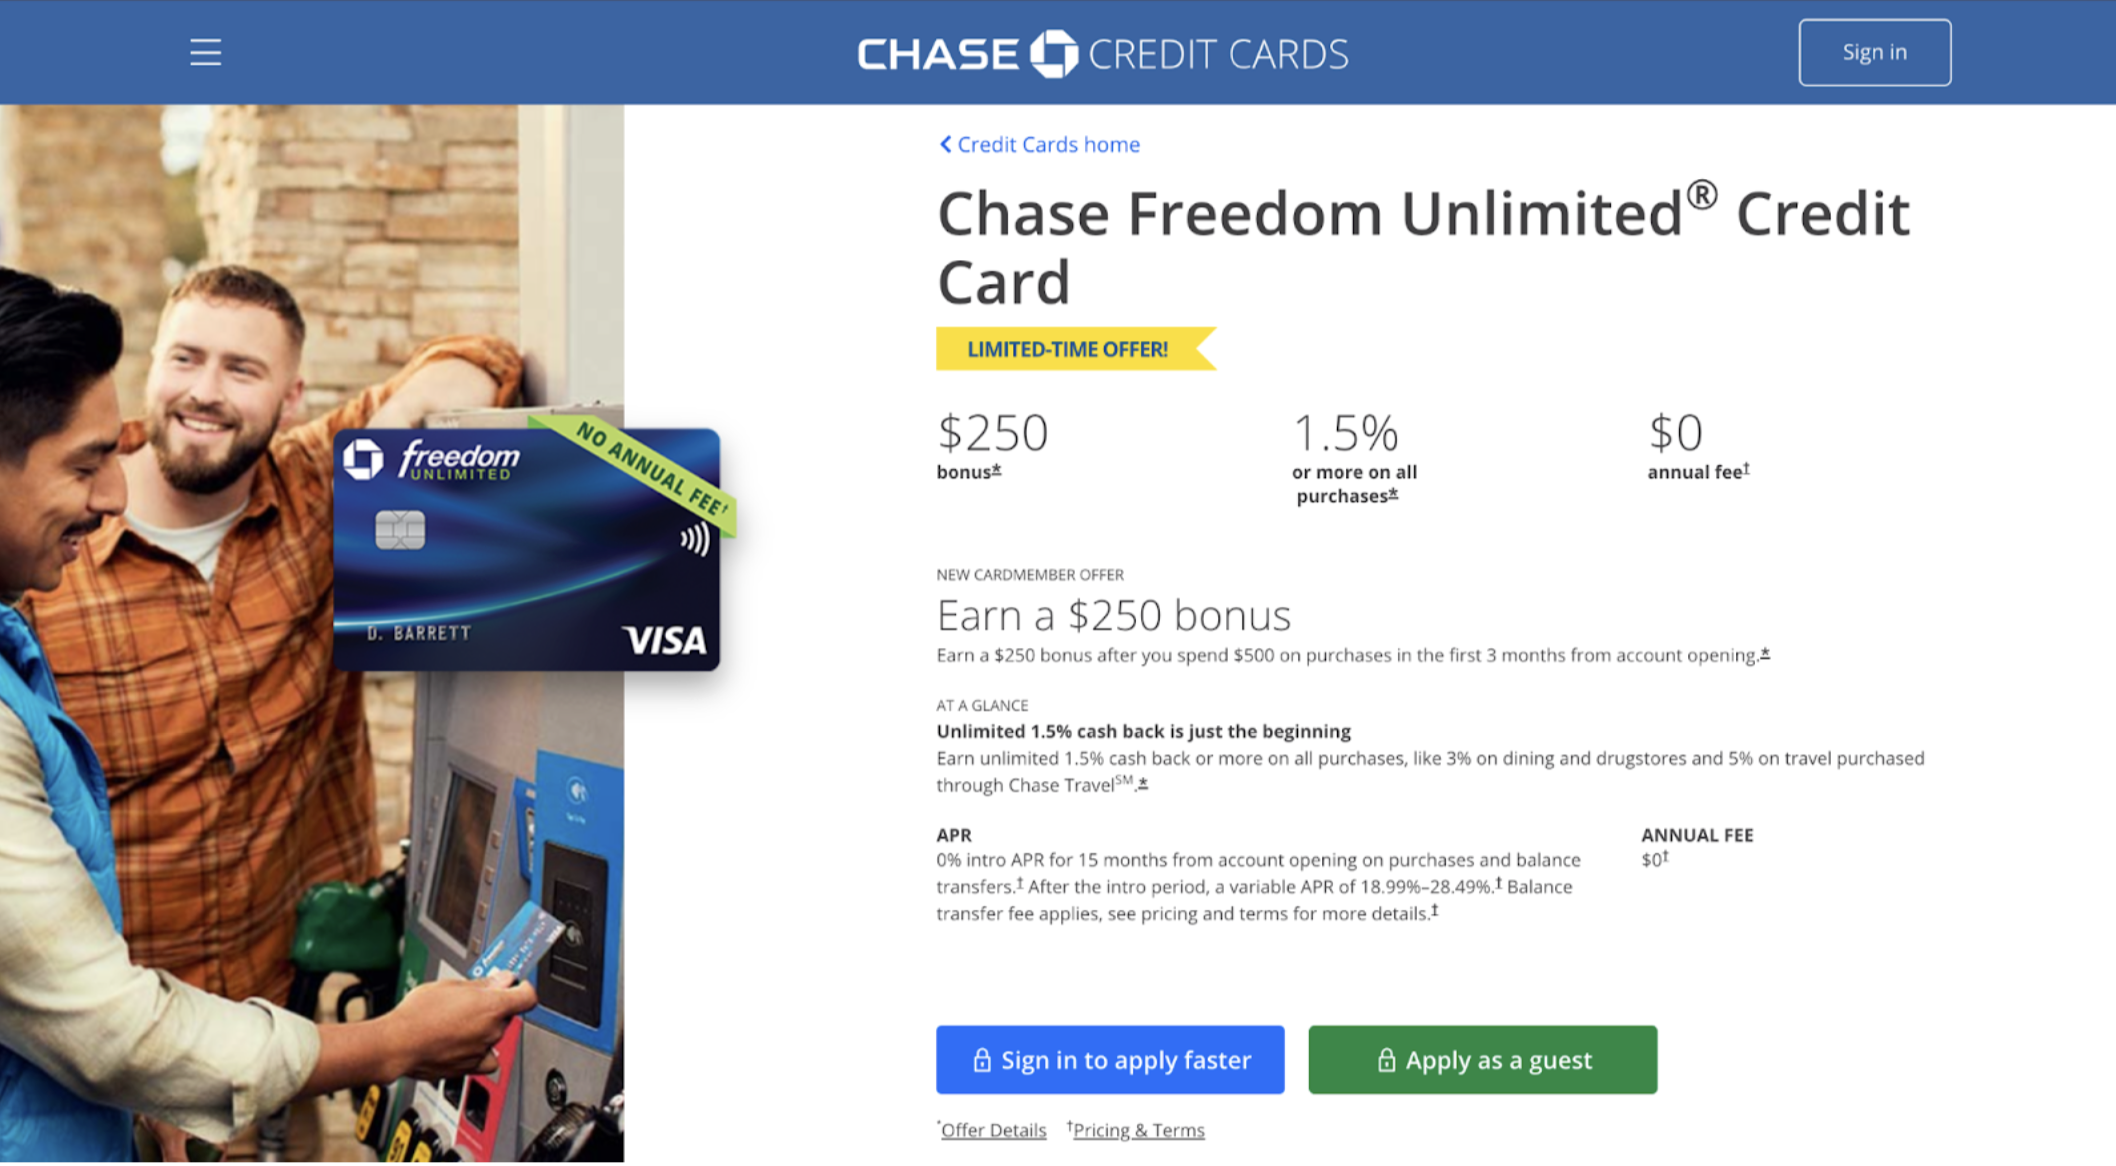Click the LIMITED-TIME OFFER! yellow banner
The height and width of the screenshot is (1166, 2116).
click(1067, 349)
